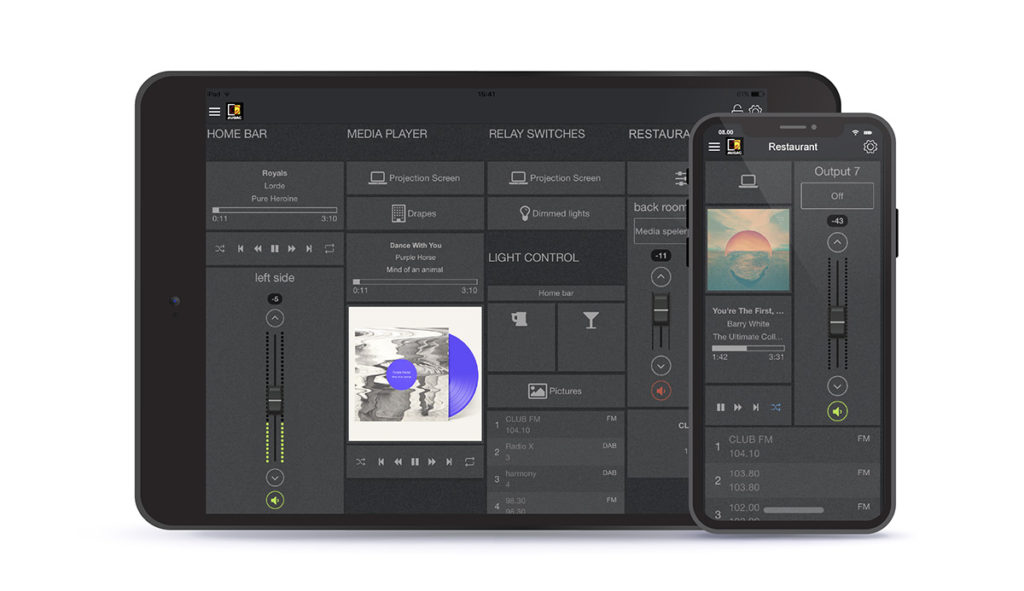Previous track below the vinyl artwork
The image size is (1024, 591).
click(381, 462)
